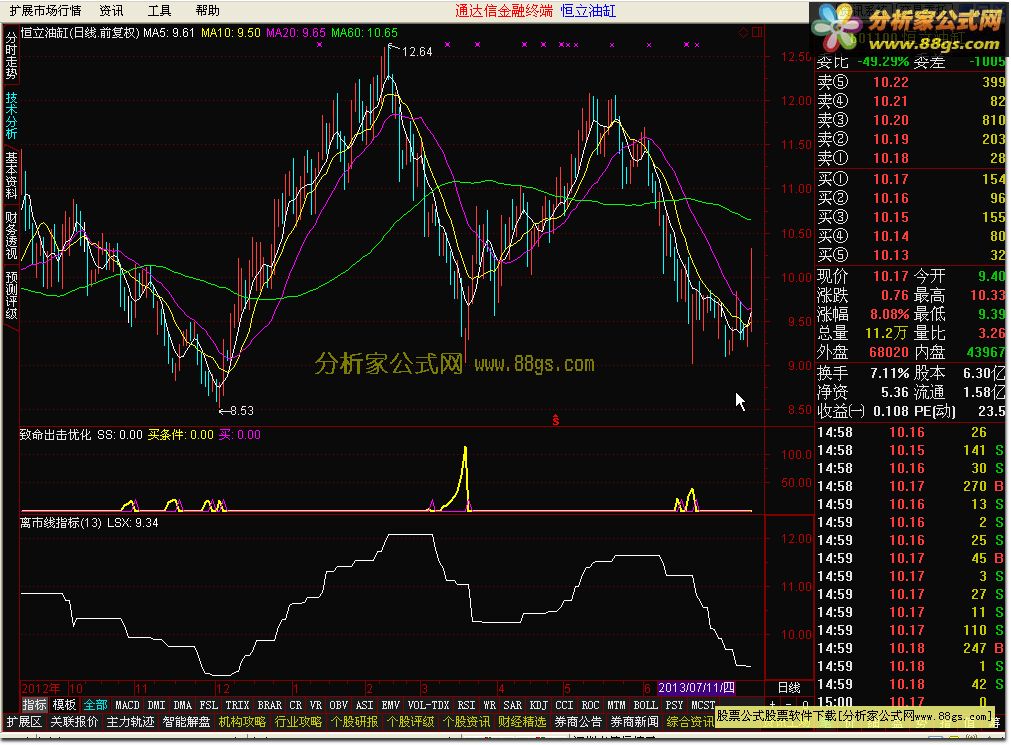Open the 分时走势 sidebar tab

pyautogui.click(x=11, y=56)
